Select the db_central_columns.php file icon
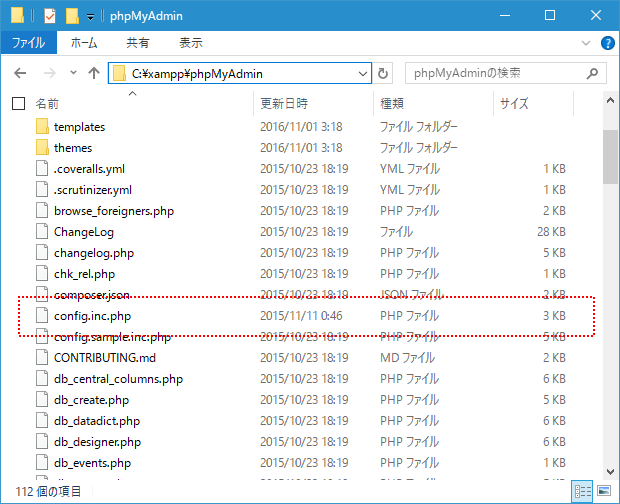The height and width of the screenshot is (504, 620). click(42, 379)
